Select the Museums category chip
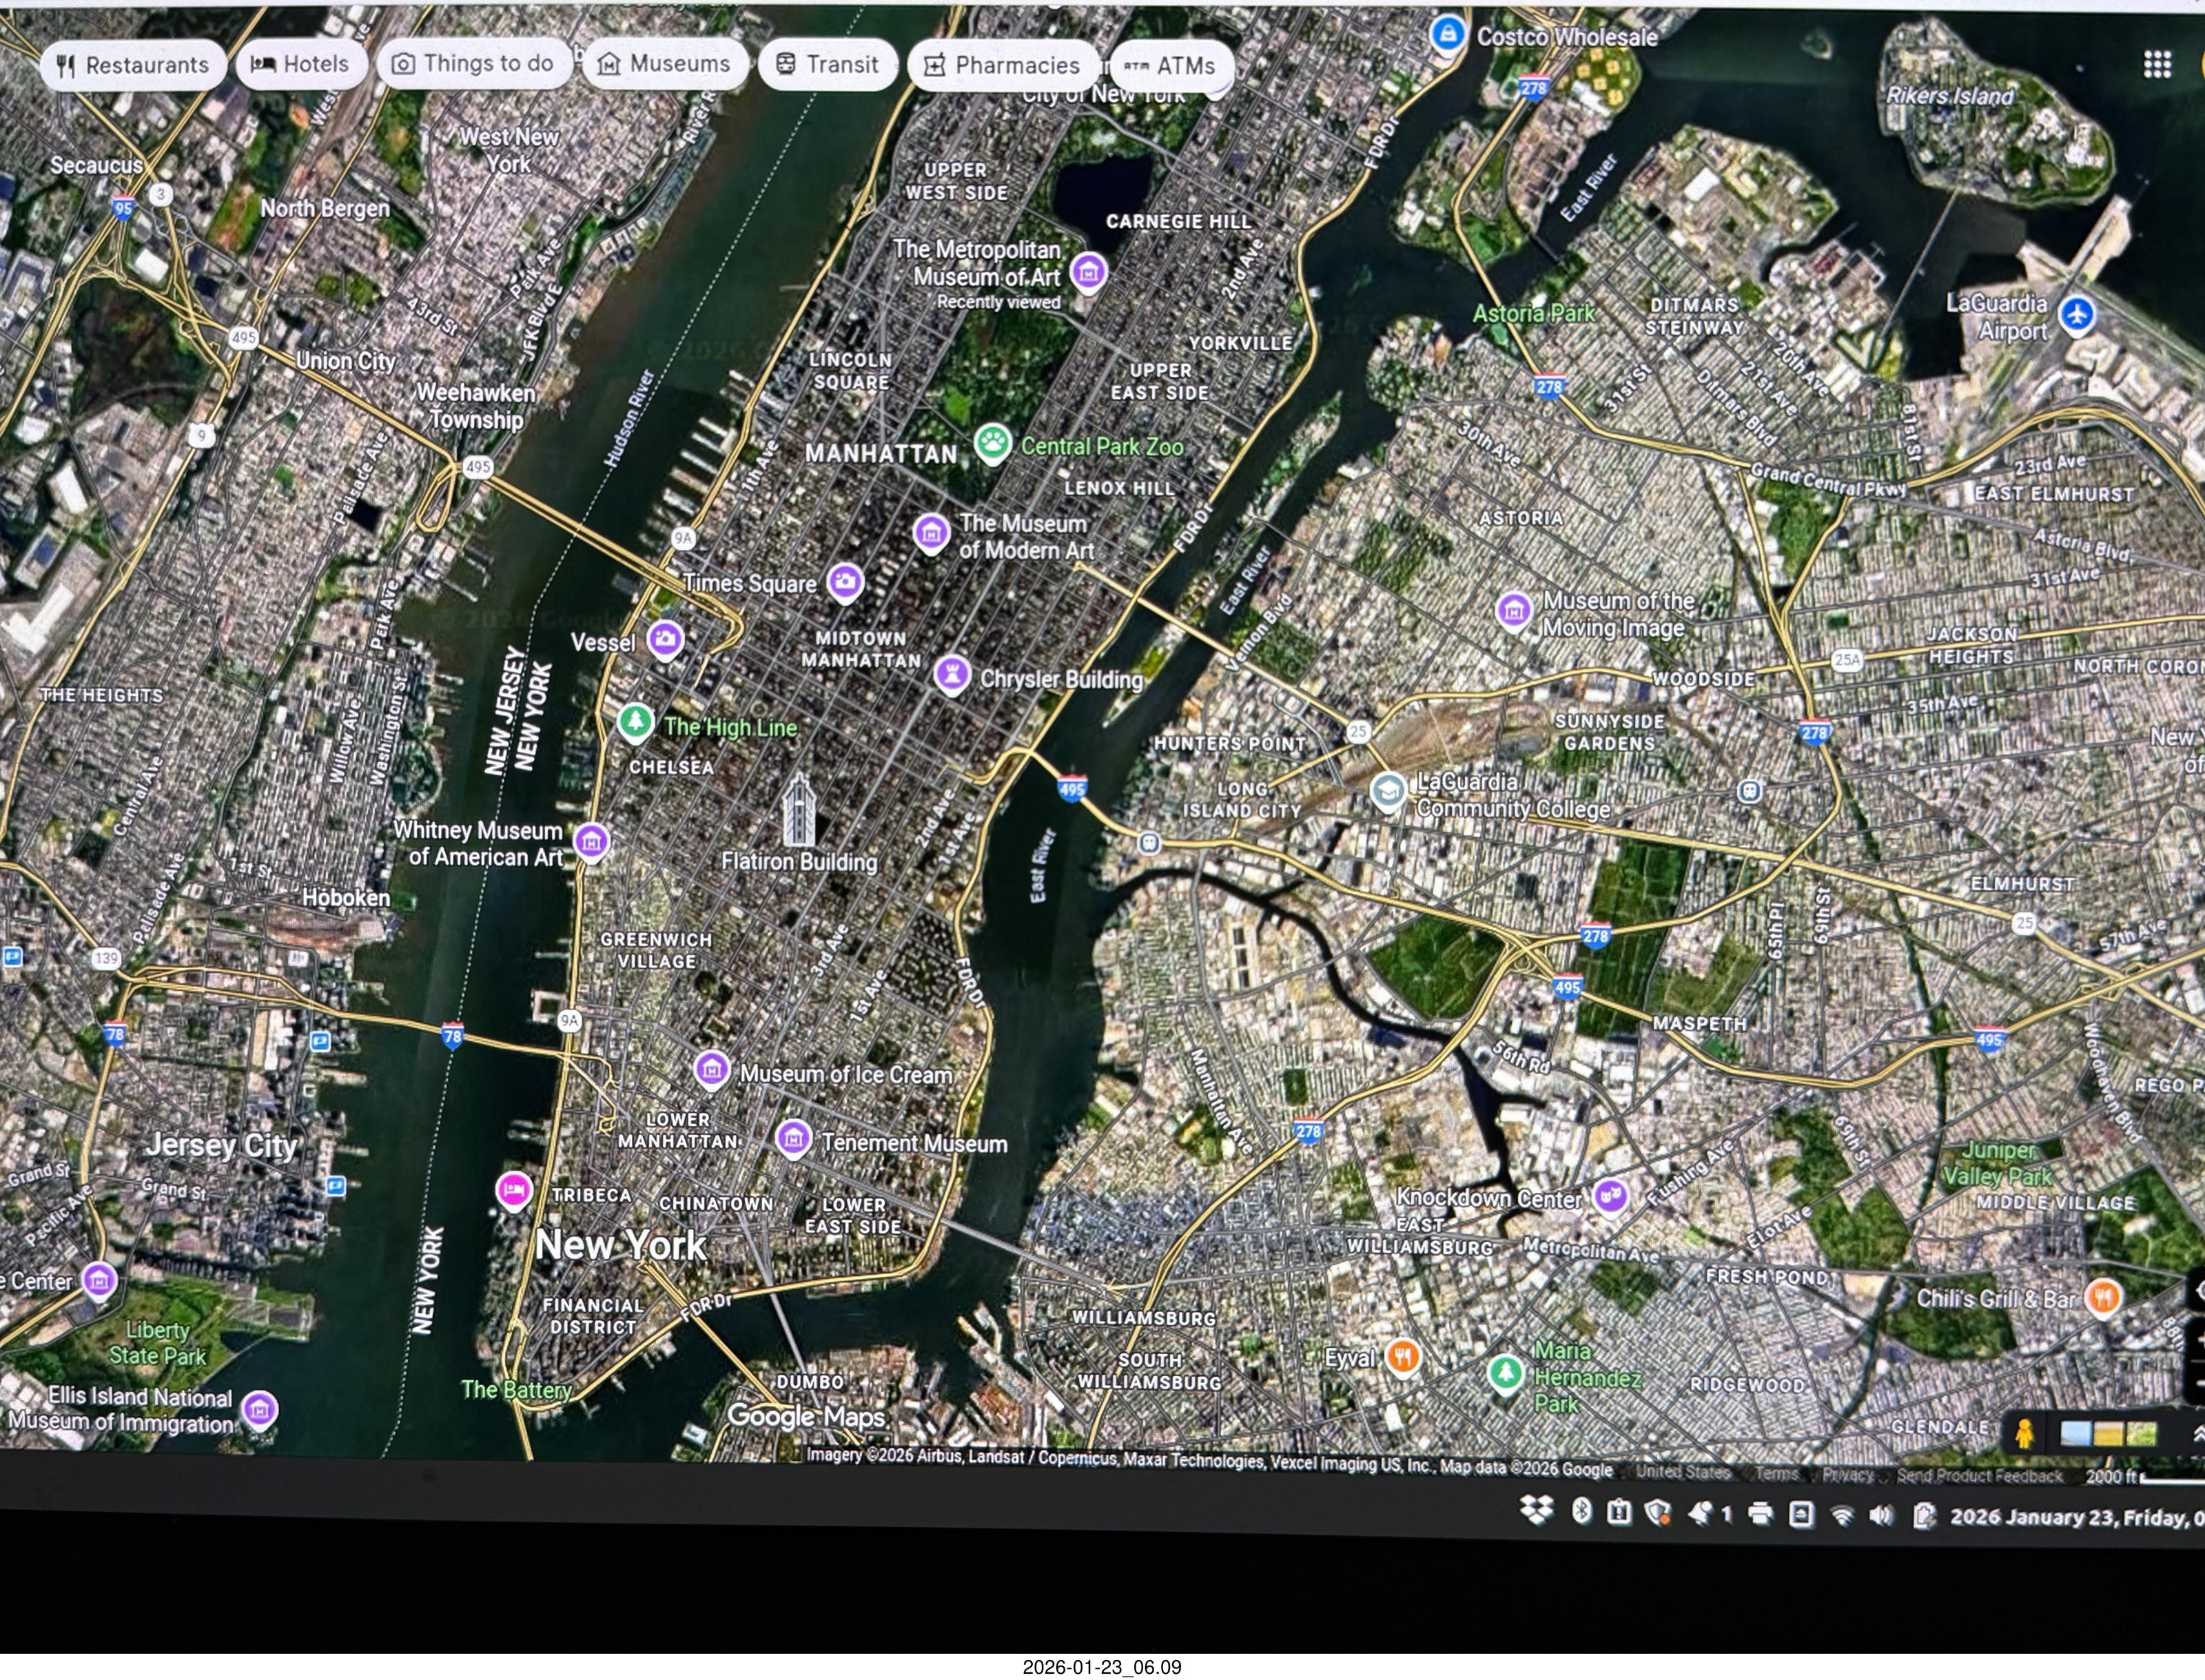This screenshot has width=2205, height=1680. 665,64
